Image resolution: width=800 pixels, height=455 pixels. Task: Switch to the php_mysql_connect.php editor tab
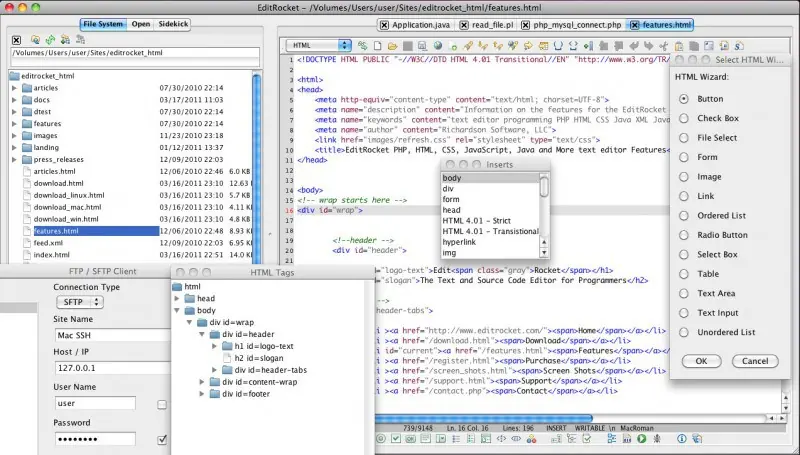pyautogui.click(x=577, y=25)
